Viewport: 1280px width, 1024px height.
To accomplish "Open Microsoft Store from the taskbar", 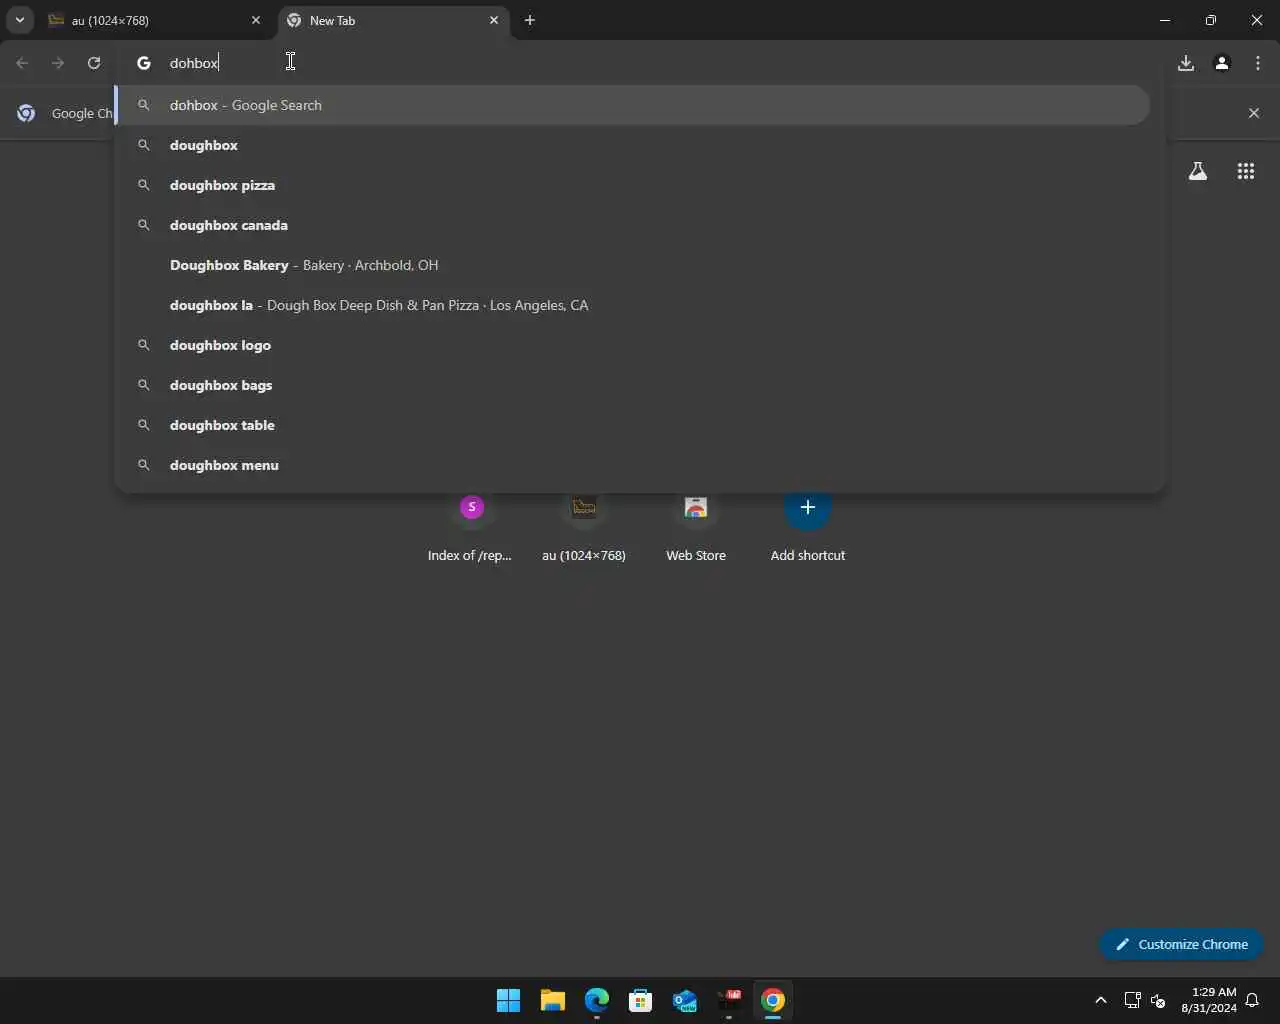I will 641,1000.
